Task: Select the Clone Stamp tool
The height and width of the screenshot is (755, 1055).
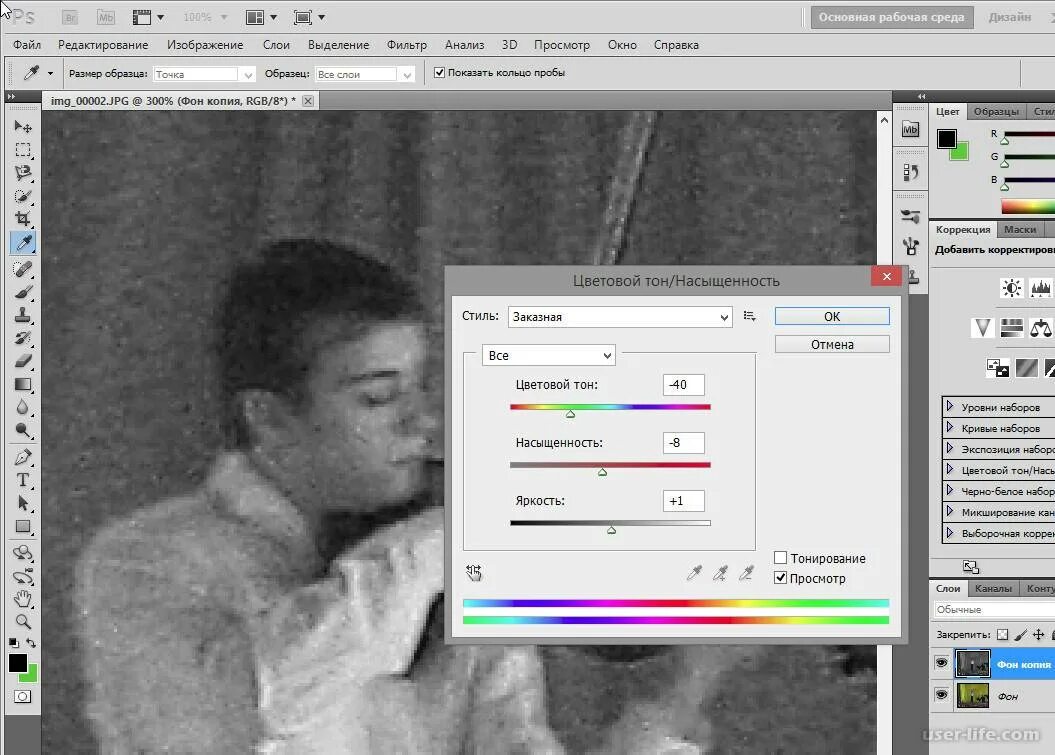Action: point(23,315)
